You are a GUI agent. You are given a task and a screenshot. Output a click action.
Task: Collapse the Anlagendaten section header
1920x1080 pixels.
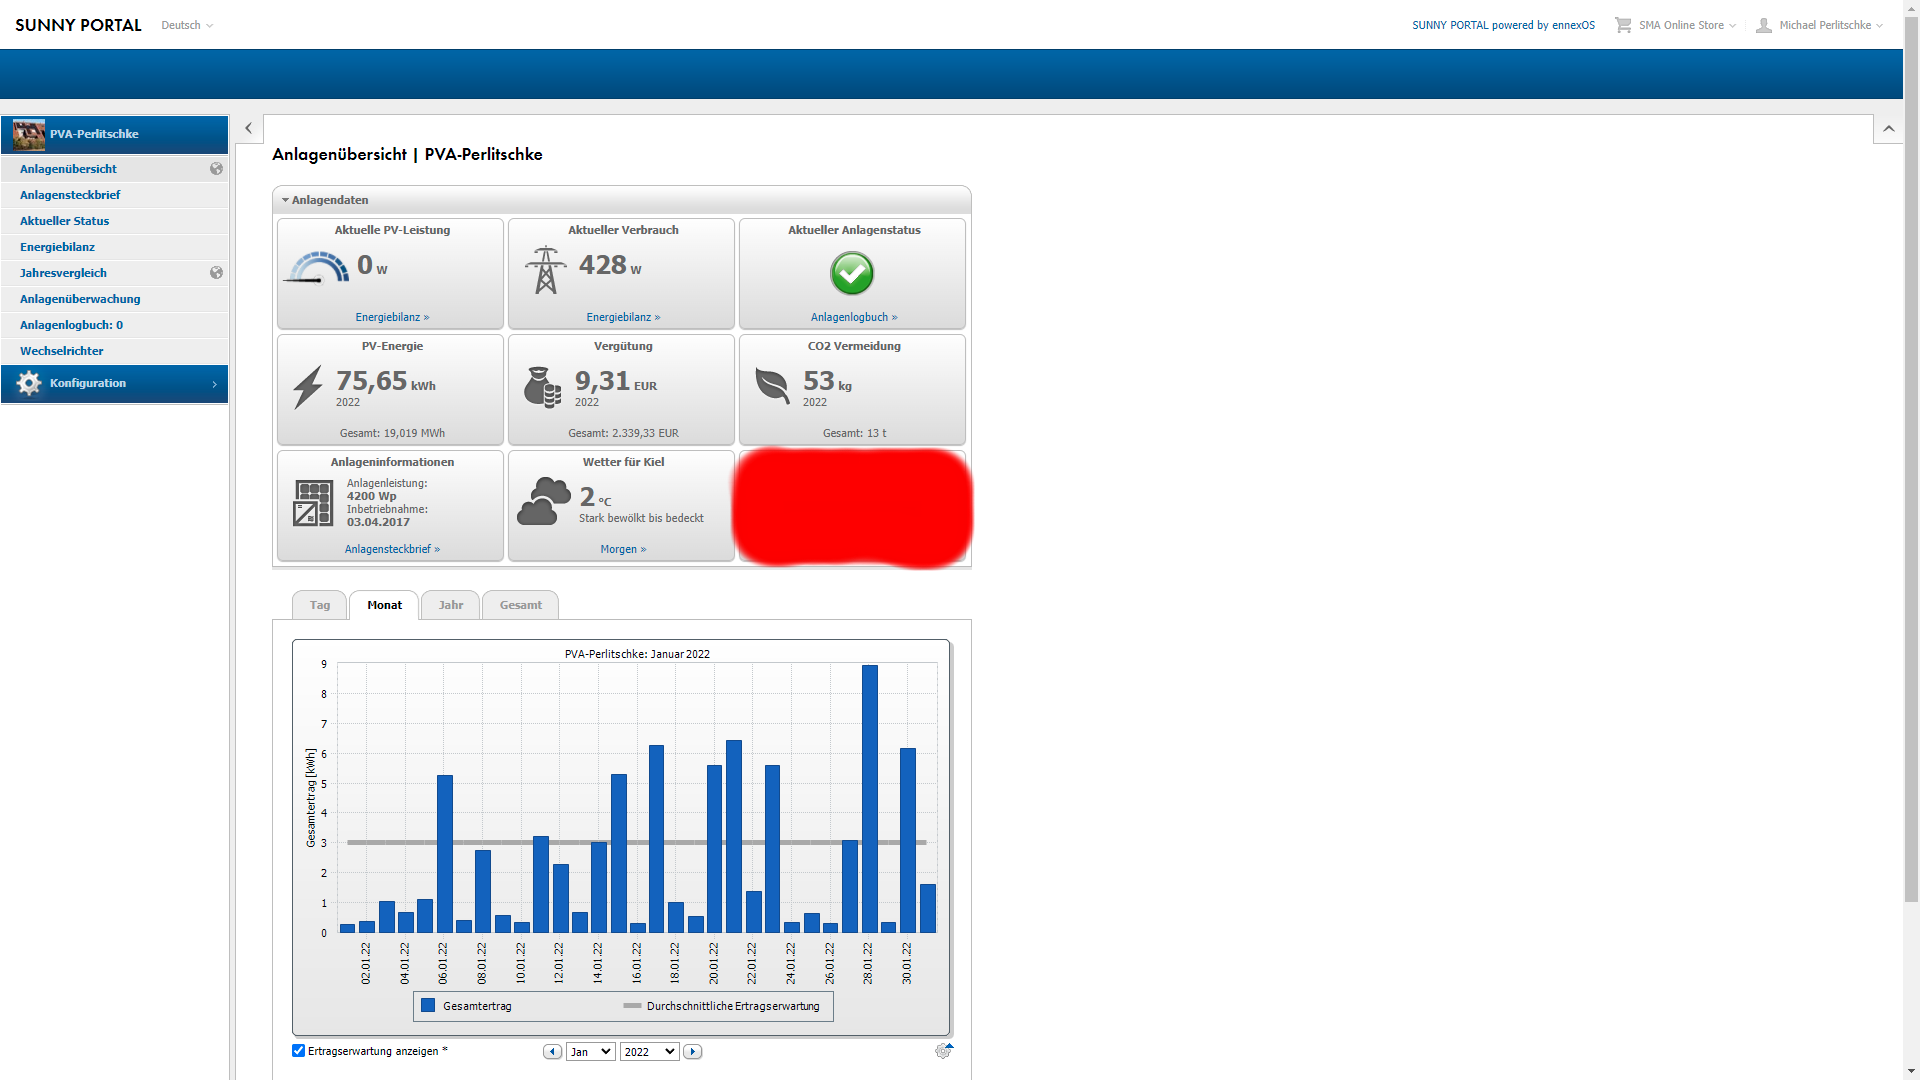pos(329,200)
